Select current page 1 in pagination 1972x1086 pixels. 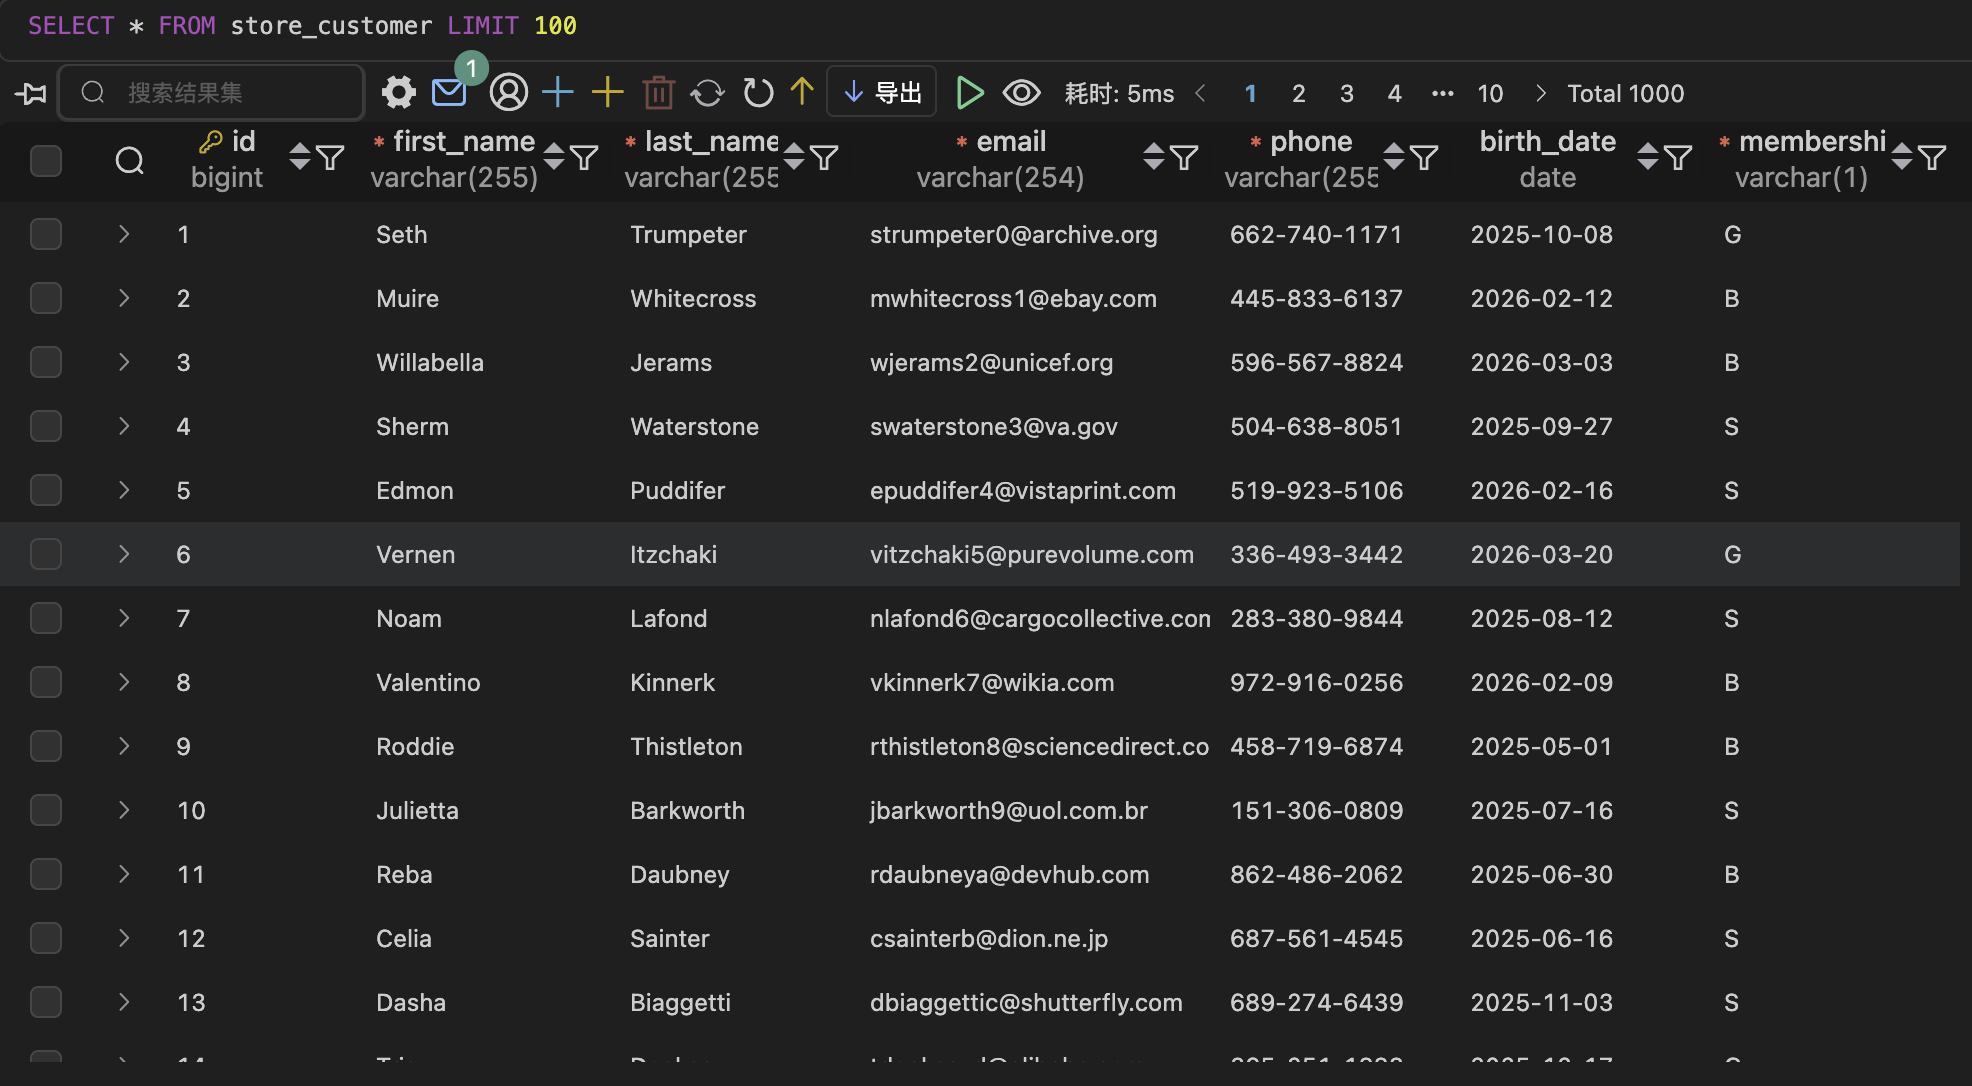point(1250,94)
